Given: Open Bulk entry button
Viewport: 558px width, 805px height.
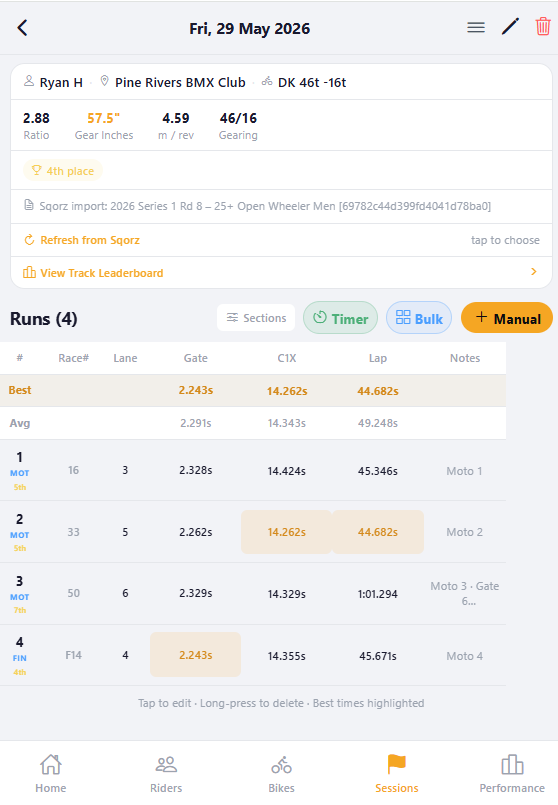Looking at the screenshot, I should pyautogui.click(x=419, y=318).
